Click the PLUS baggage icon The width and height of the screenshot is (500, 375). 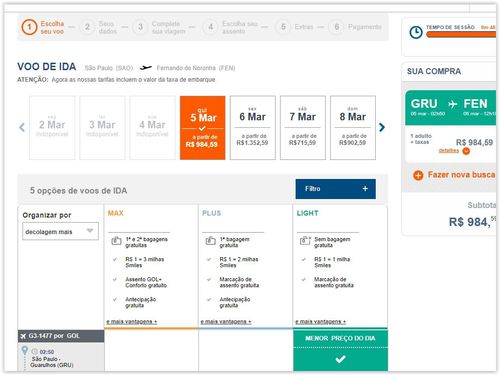(210, 240)
